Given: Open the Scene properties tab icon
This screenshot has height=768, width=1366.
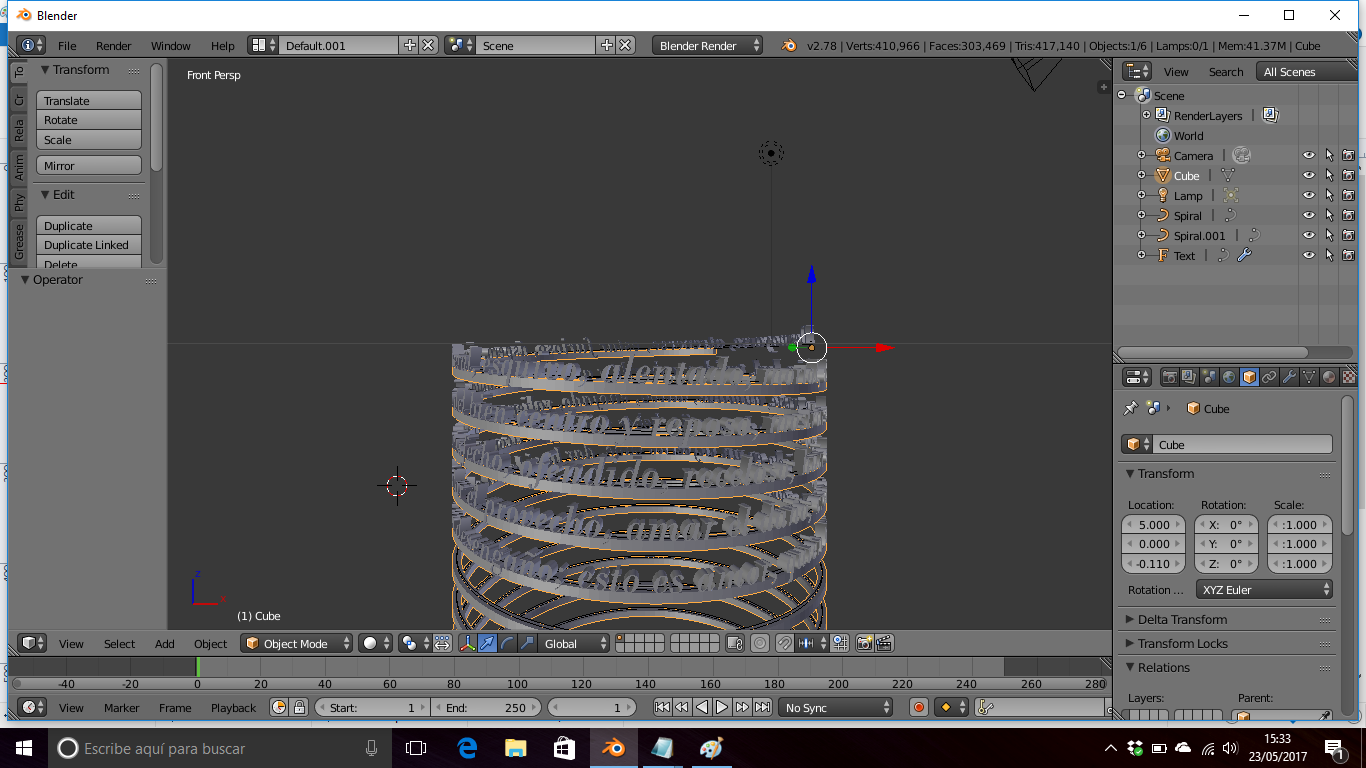Looking at the screenshot, I should [x=1209, y=377].
